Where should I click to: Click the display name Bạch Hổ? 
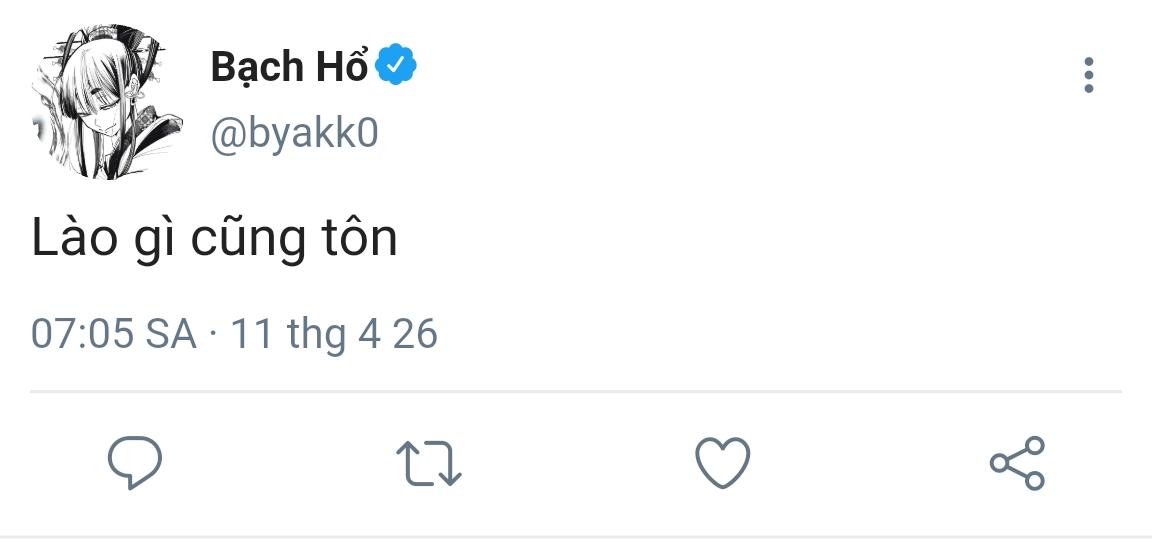[x=289, y=66]
